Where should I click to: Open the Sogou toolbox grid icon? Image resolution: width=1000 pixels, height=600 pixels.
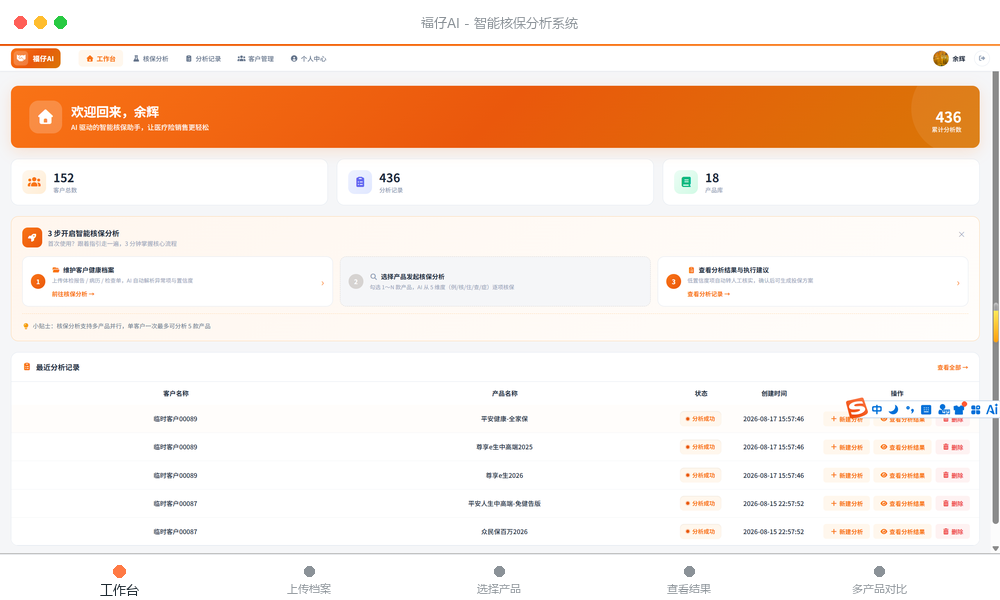coord(975,409)
